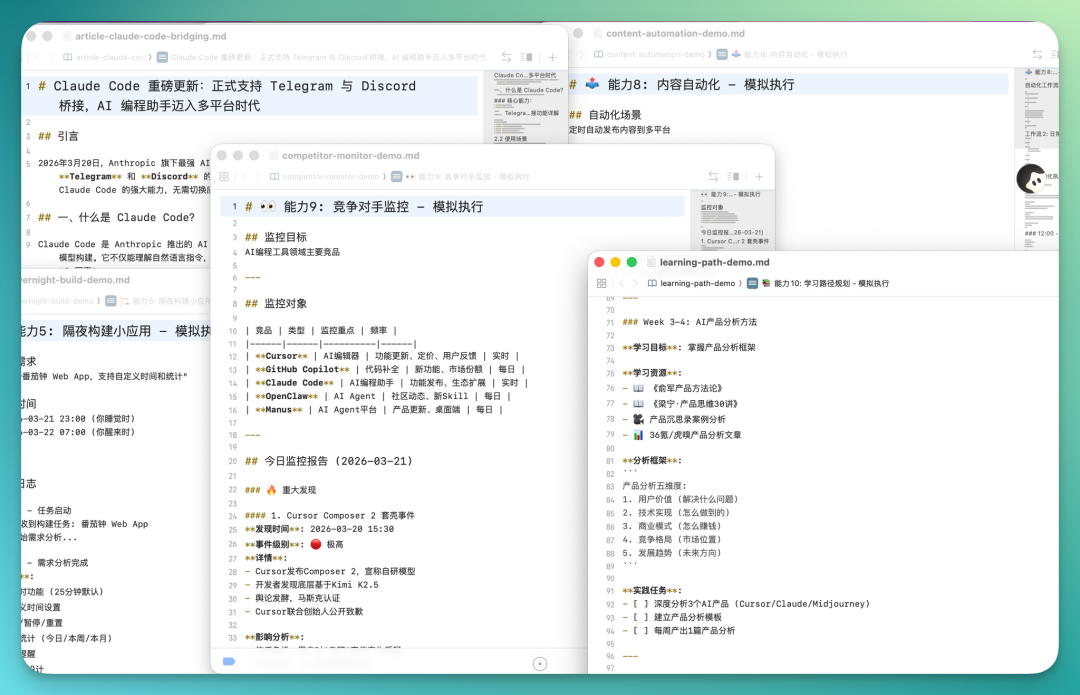
Task: Click content-automation-demo.md window title
Action: coord(675,34)
